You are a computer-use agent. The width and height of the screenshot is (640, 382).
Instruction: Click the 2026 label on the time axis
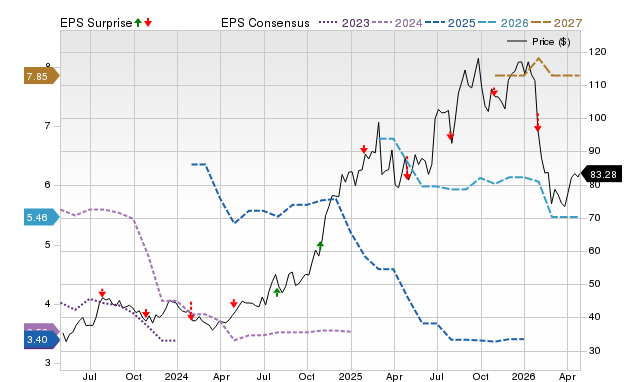pos(524,376)
